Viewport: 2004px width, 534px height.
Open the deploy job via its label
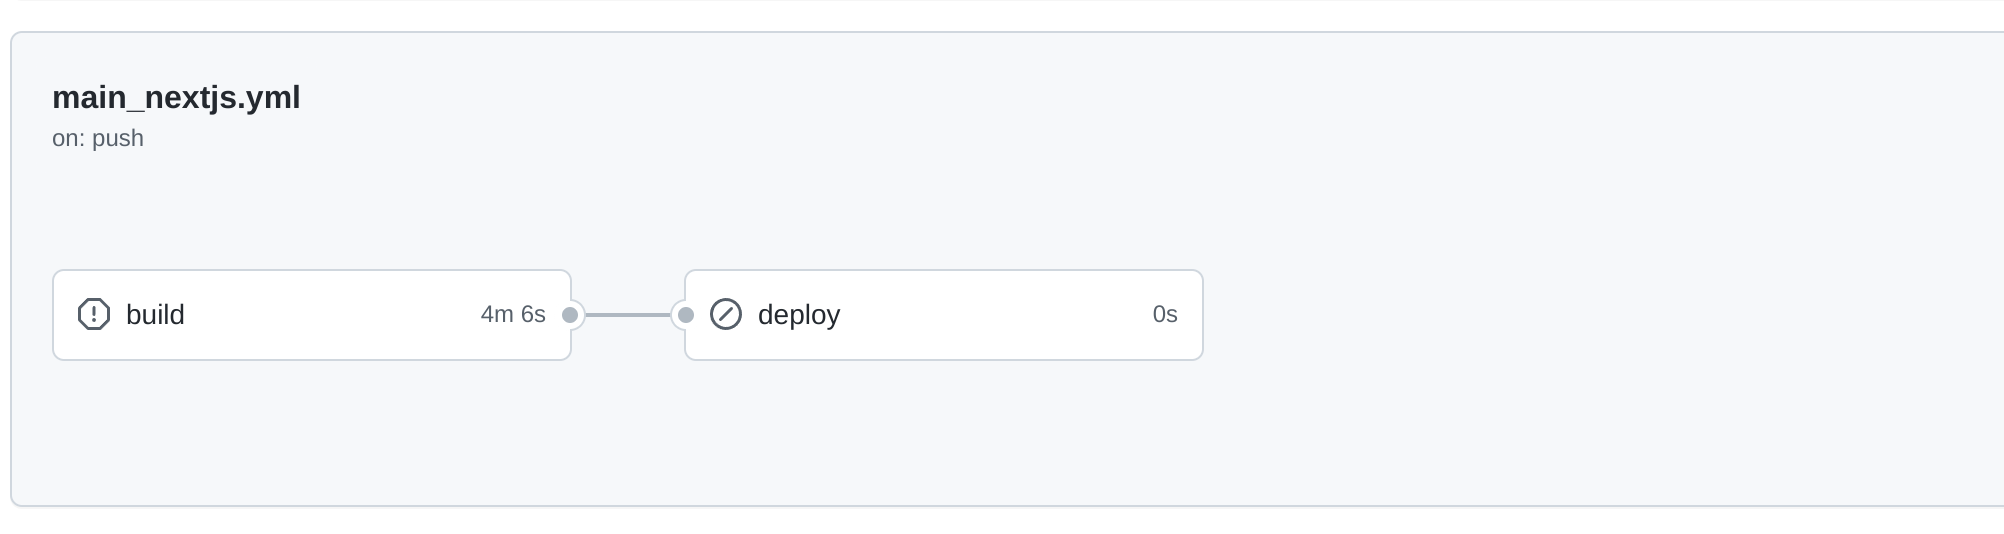[799, 315]
